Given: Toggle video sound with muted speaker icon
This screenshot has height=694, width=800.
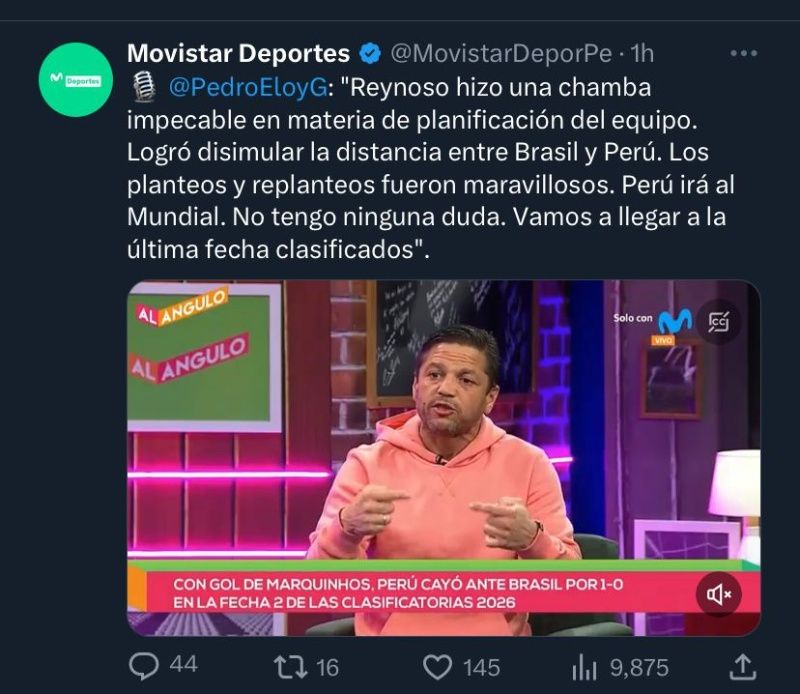Looking at the screenshot, I should coord(718,594).
